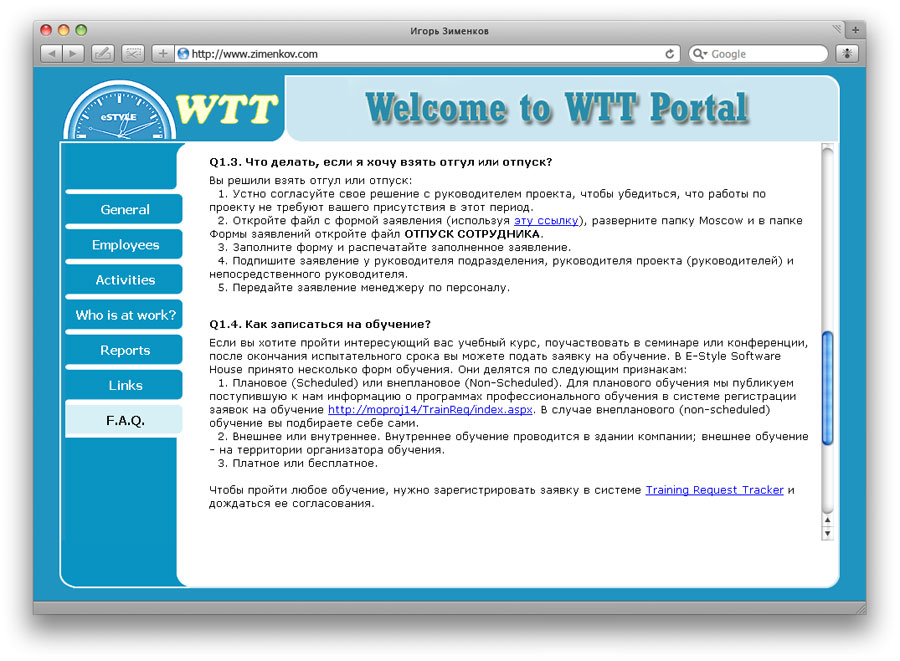This screenshot has width=900, height=661.
Task: Click the yellow WTT logo text
Action: click(x=227, y=109)
